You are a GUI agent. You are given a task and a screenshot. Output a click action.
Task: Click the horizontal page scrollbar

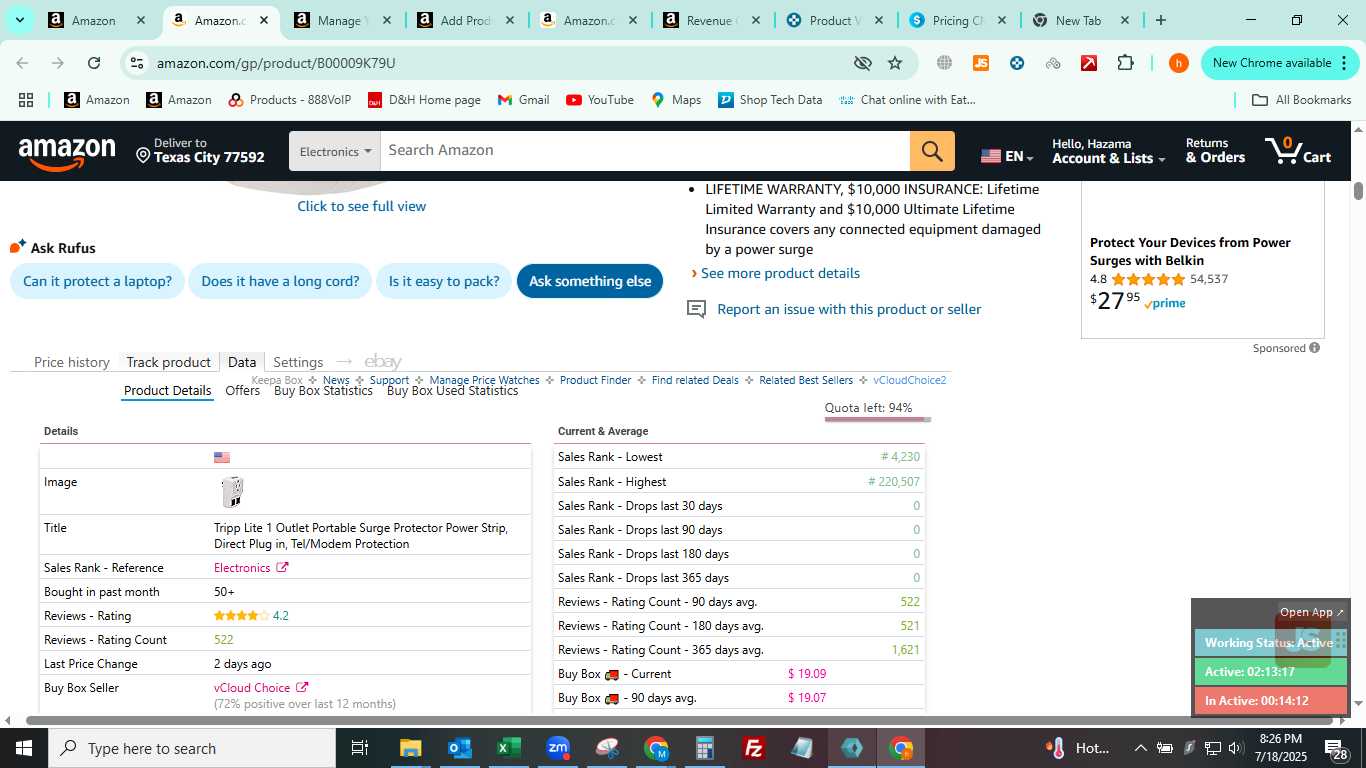pyautogui.click(x=680, y=720)
